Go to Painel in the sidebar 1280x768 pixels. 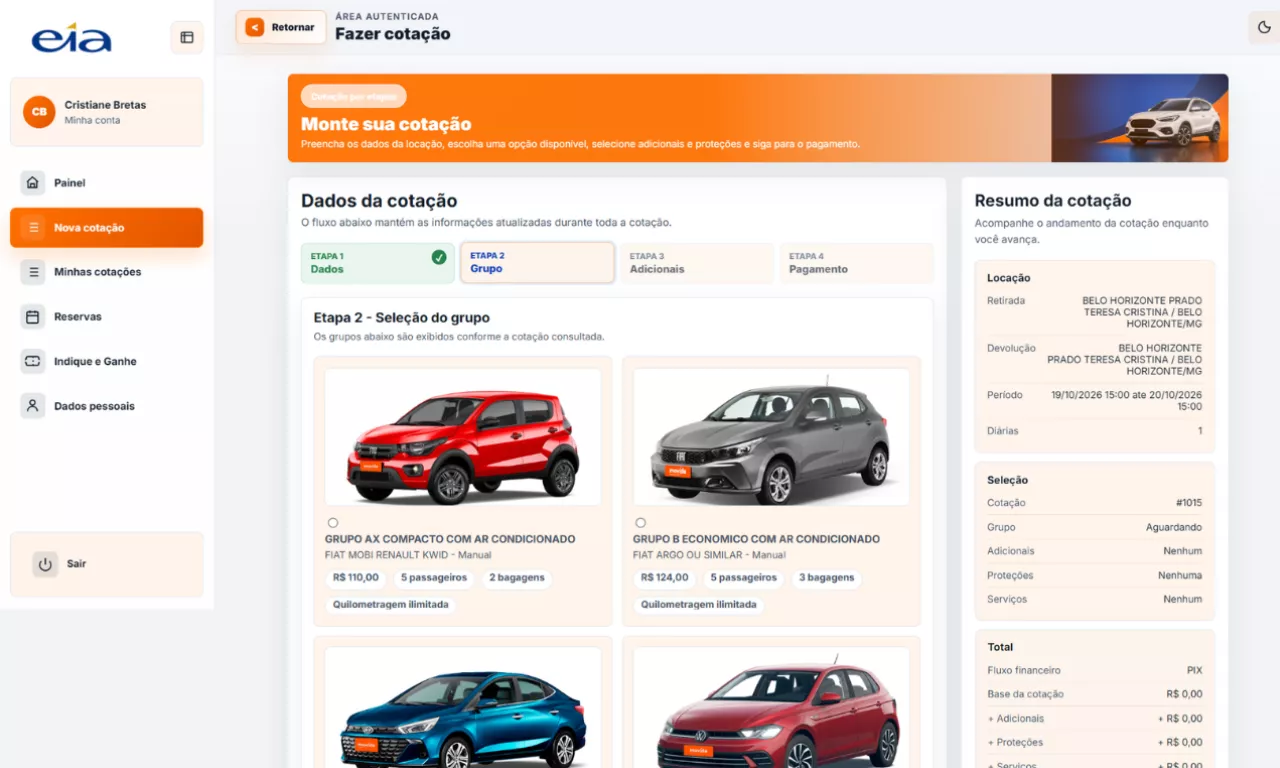pos(107,183)
